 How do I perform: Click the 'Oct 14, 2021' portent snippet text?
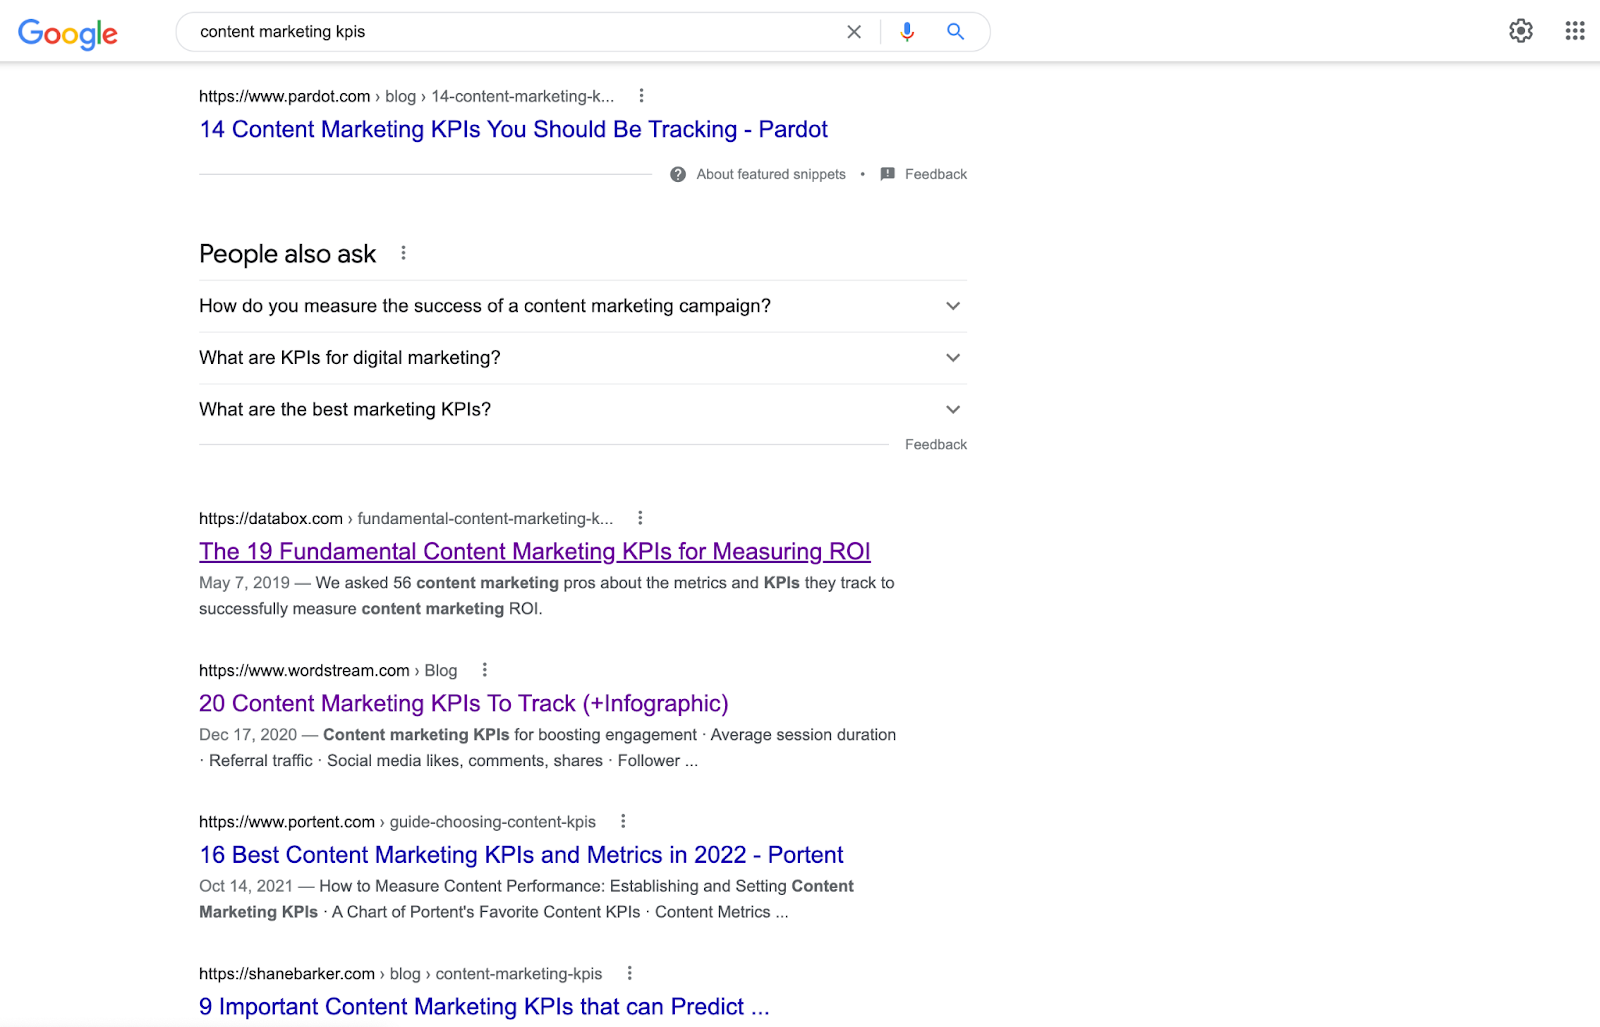pyautogui.click(x=526, y=899)
